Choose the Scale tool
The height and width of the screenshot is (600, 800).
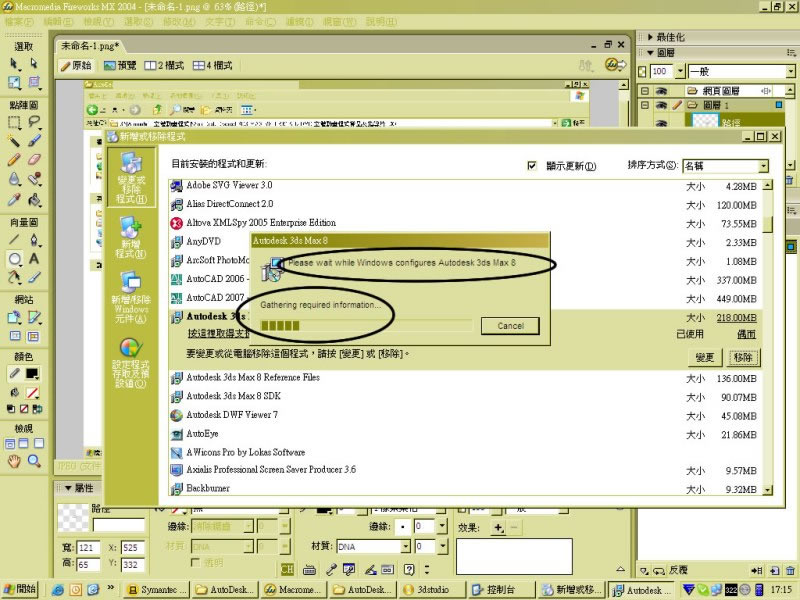14,83
